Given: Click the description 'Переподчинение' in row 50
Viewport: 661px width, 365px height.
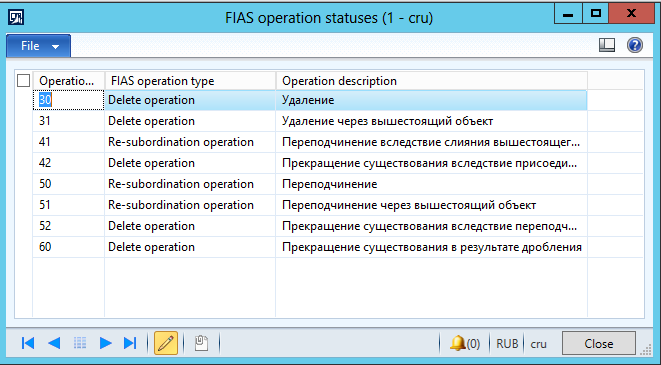Looking at the screenshot, I should pos(330,184).
